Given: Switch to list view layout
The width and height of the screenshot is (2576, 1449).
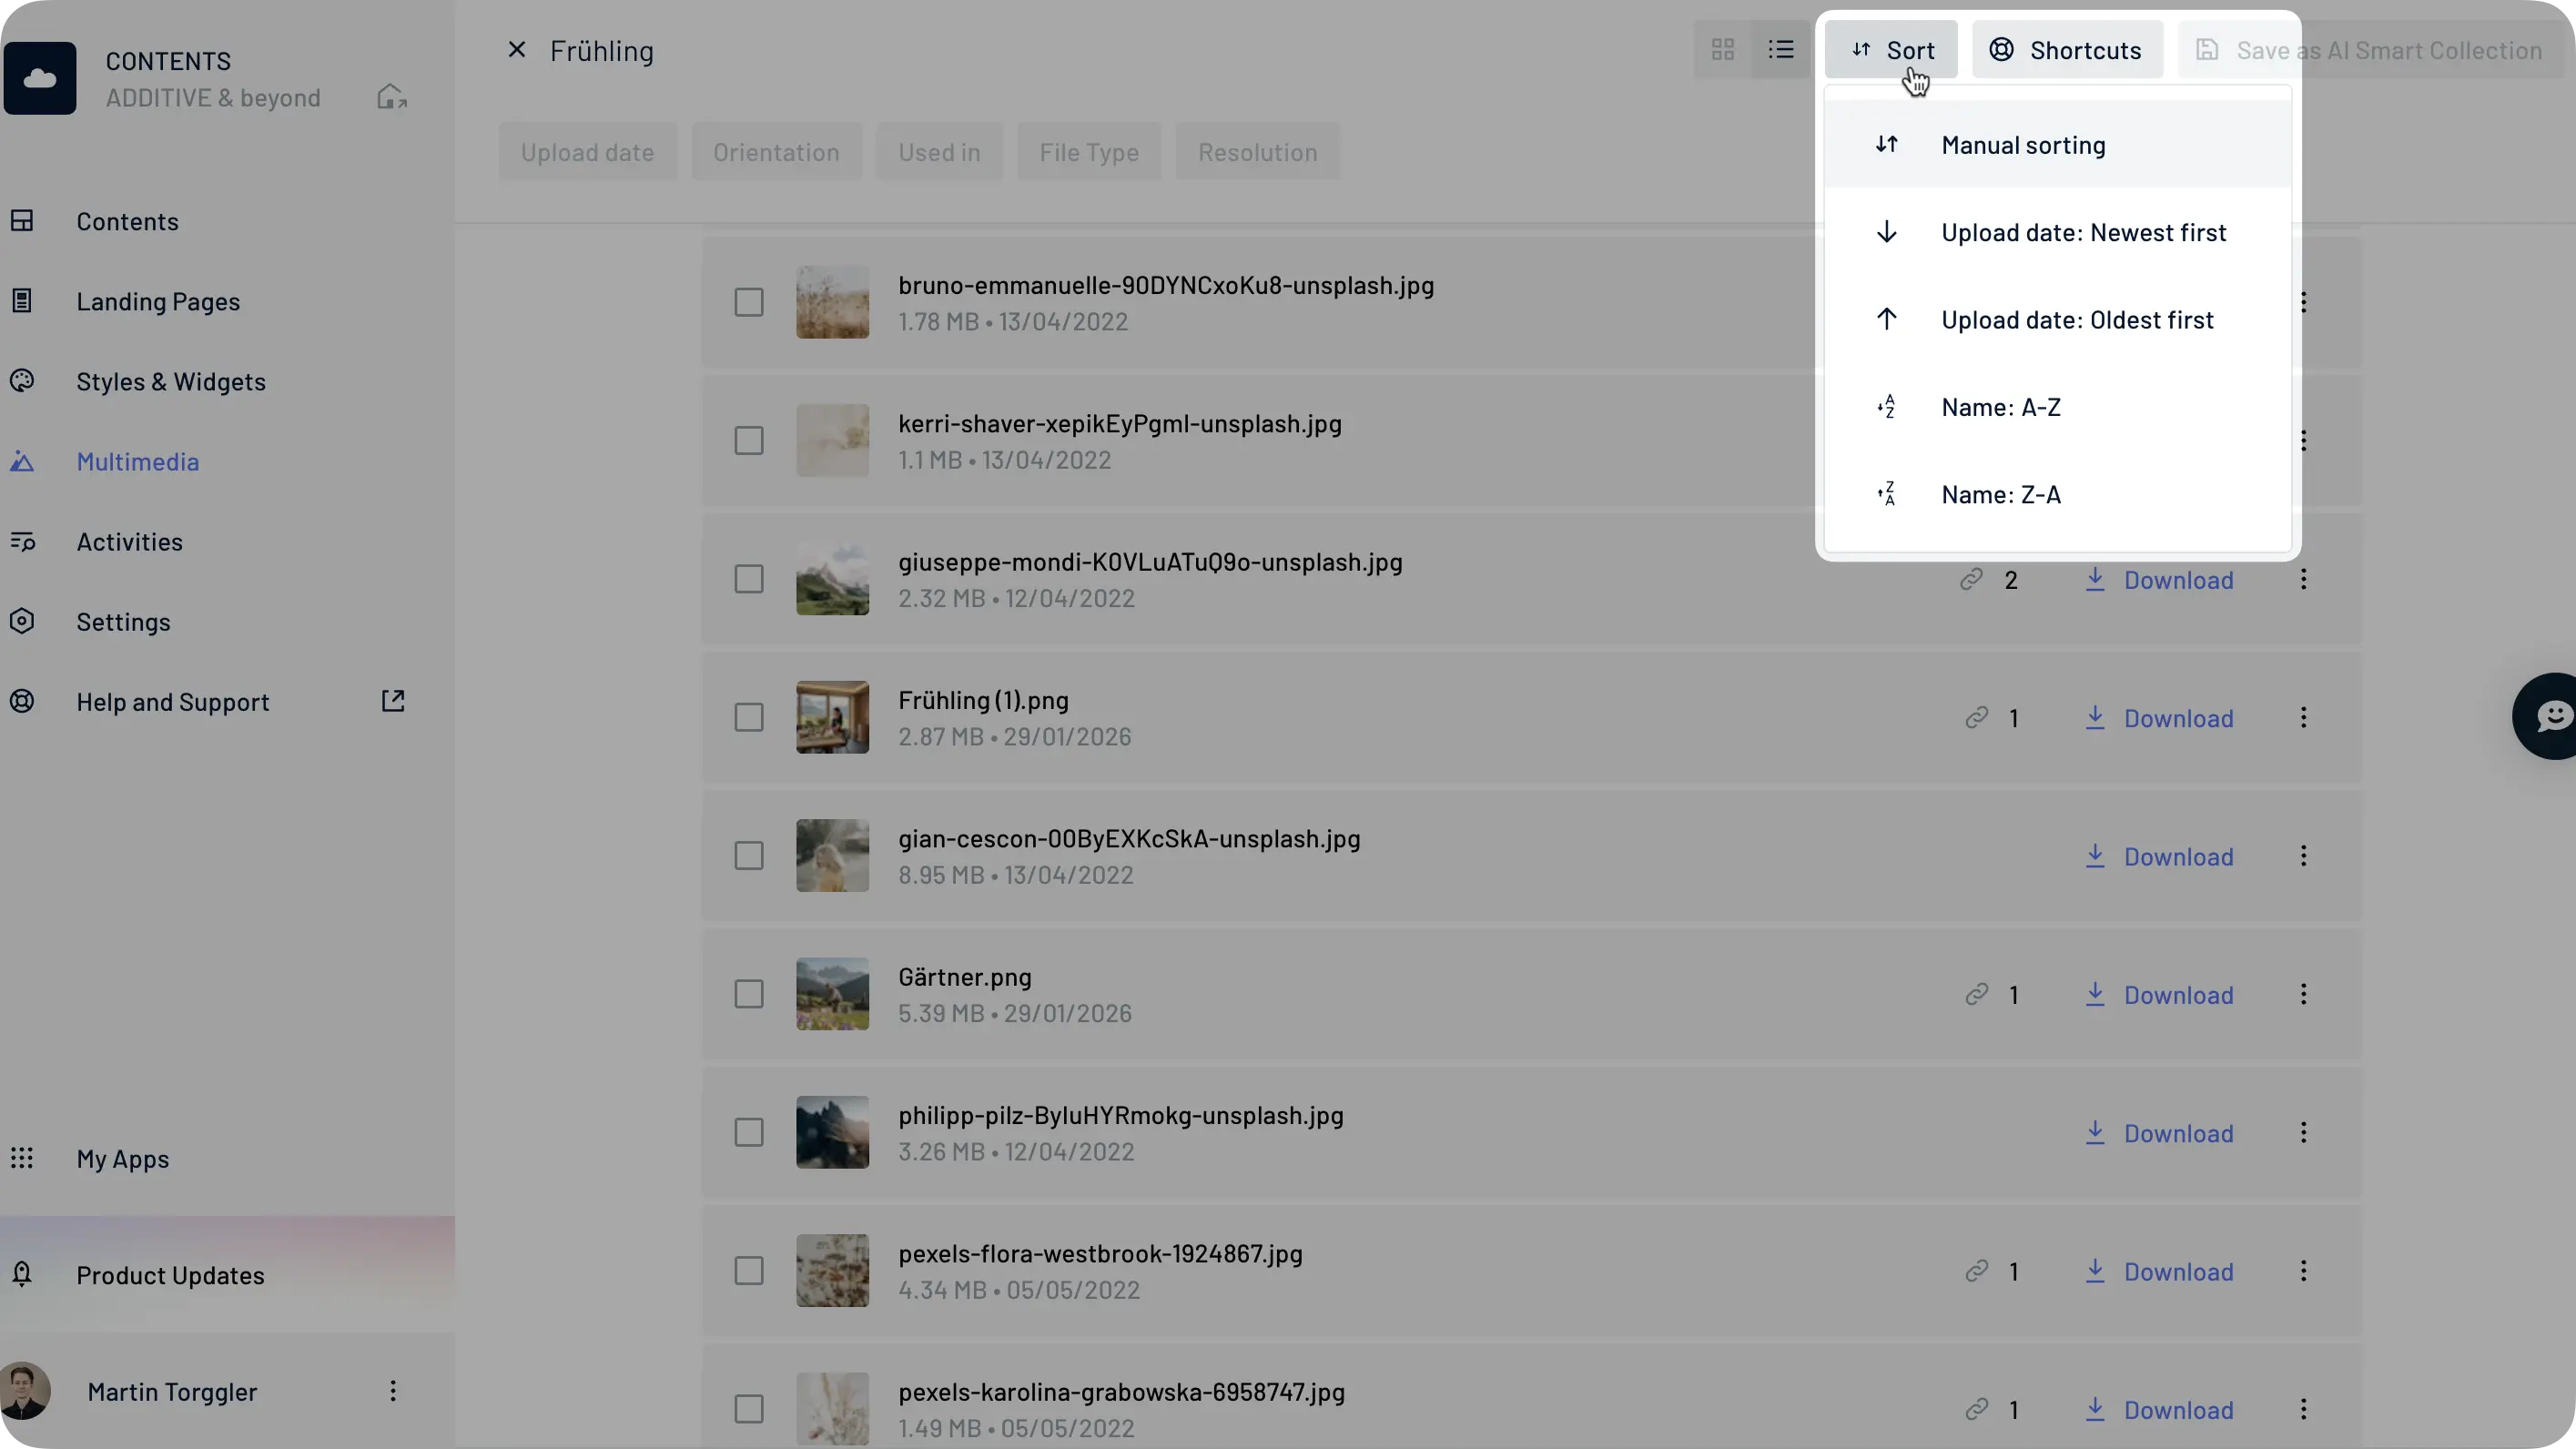Looking at the screenshot, I should (1780, 50).
